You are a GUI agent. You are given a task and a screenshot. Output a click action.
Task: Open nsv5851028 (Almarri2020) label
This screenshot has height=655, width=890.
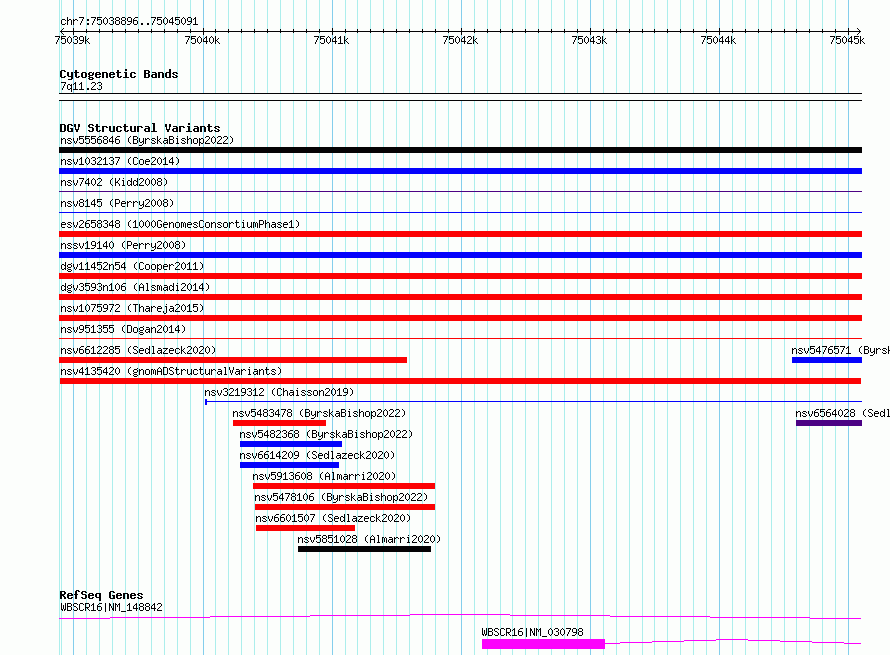point(369,539)
